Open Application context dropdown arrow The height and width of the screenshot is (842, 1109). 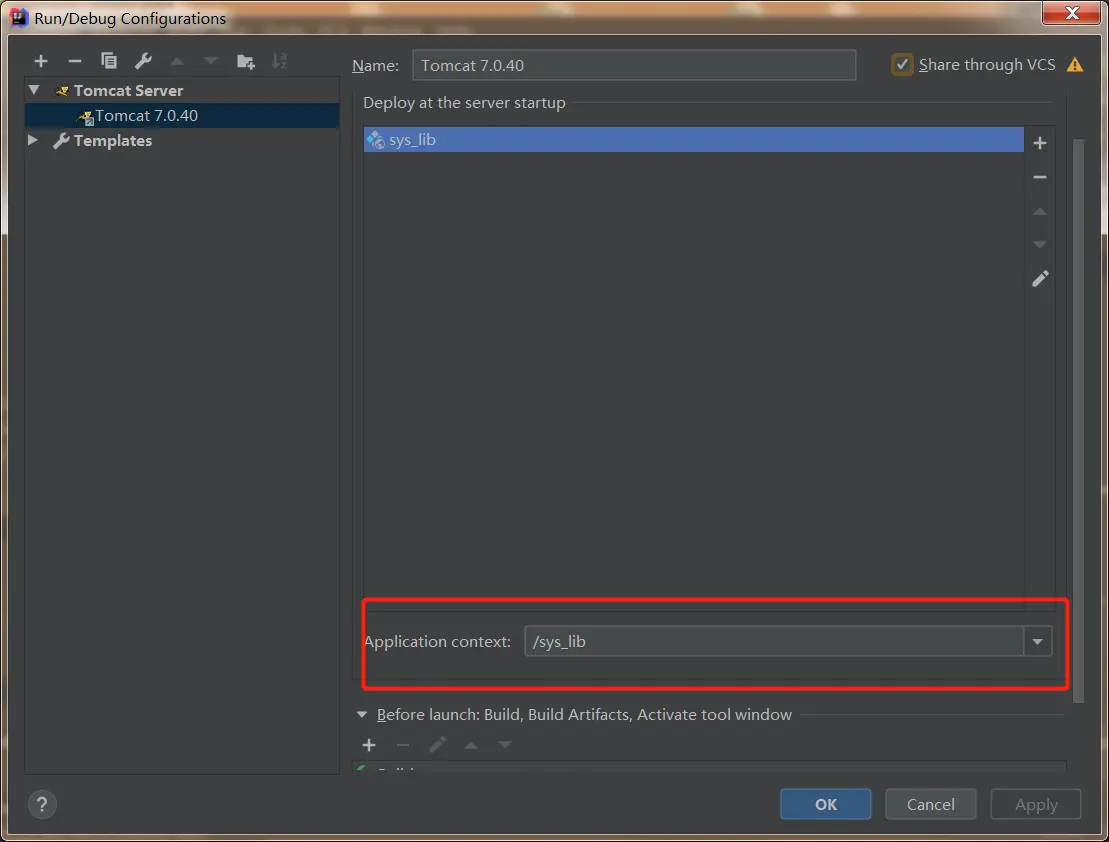(x=1038, y=642)
